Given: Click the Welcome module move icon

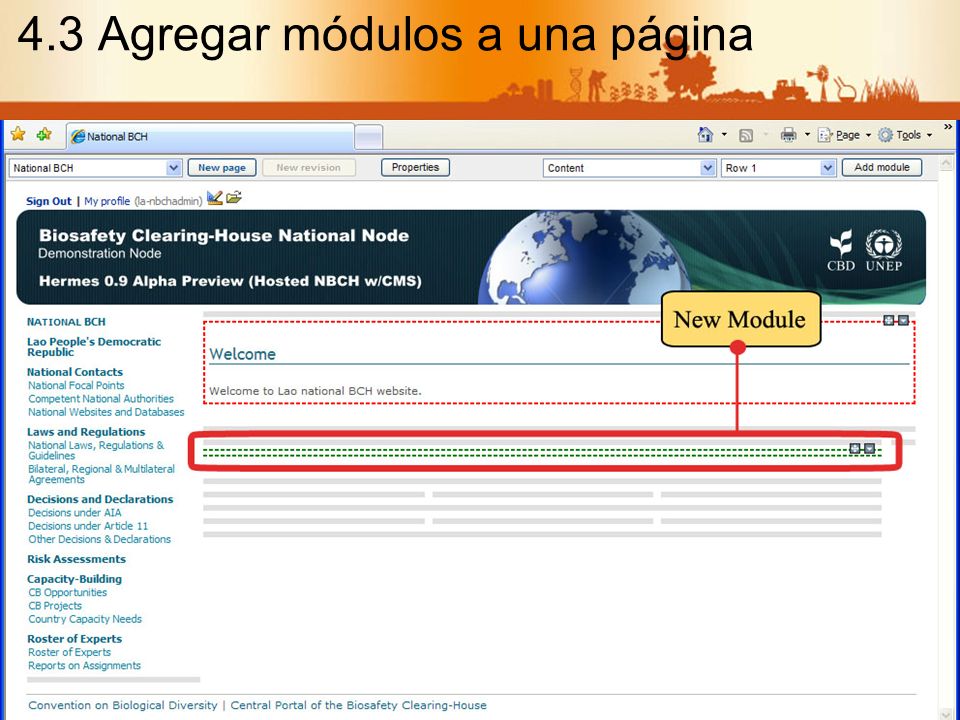Looking at the screenshot, I should pyautogui.click(x=889, y=320).
